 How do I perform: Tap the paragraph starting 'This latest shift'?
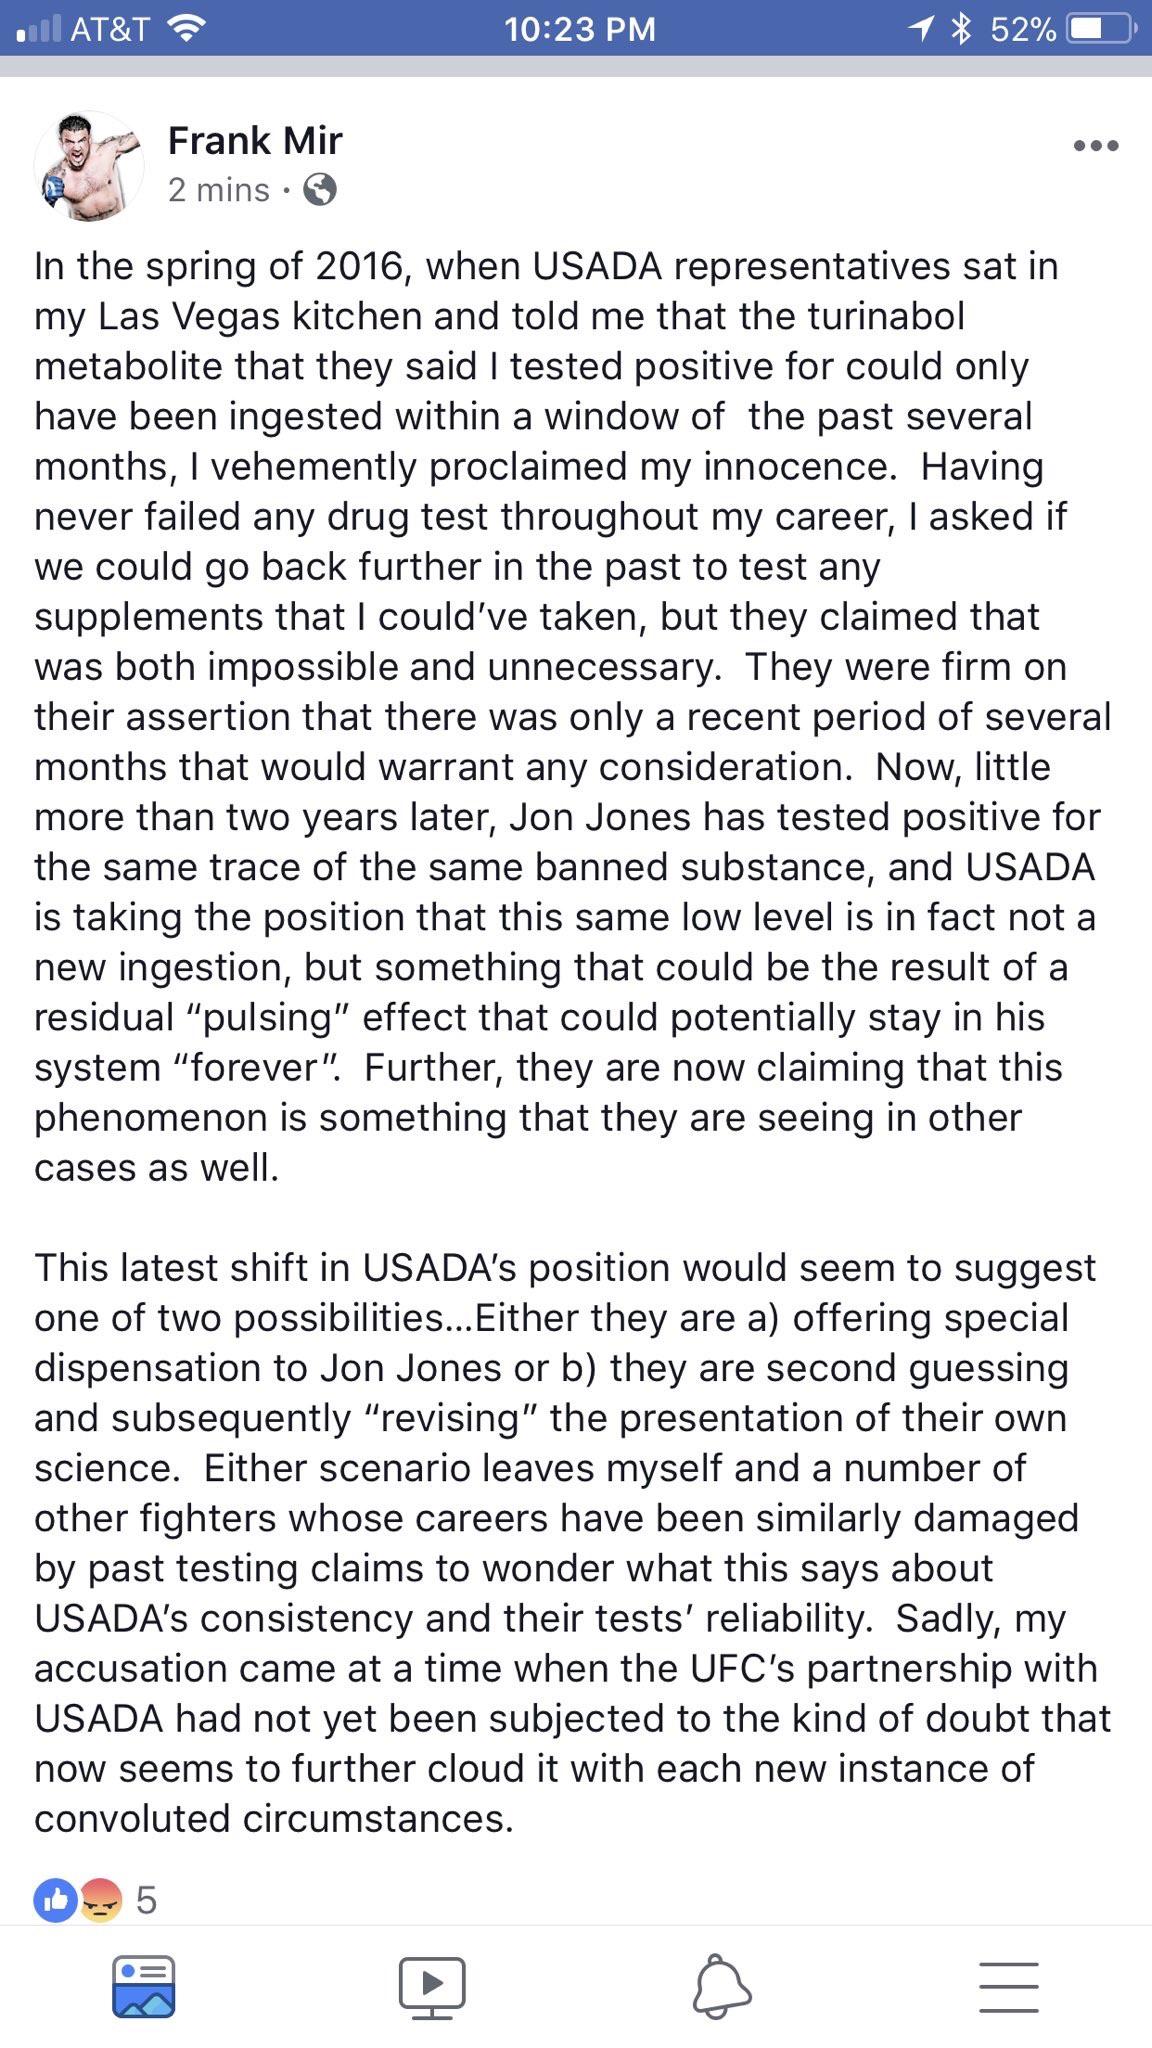pos(572,1543)
